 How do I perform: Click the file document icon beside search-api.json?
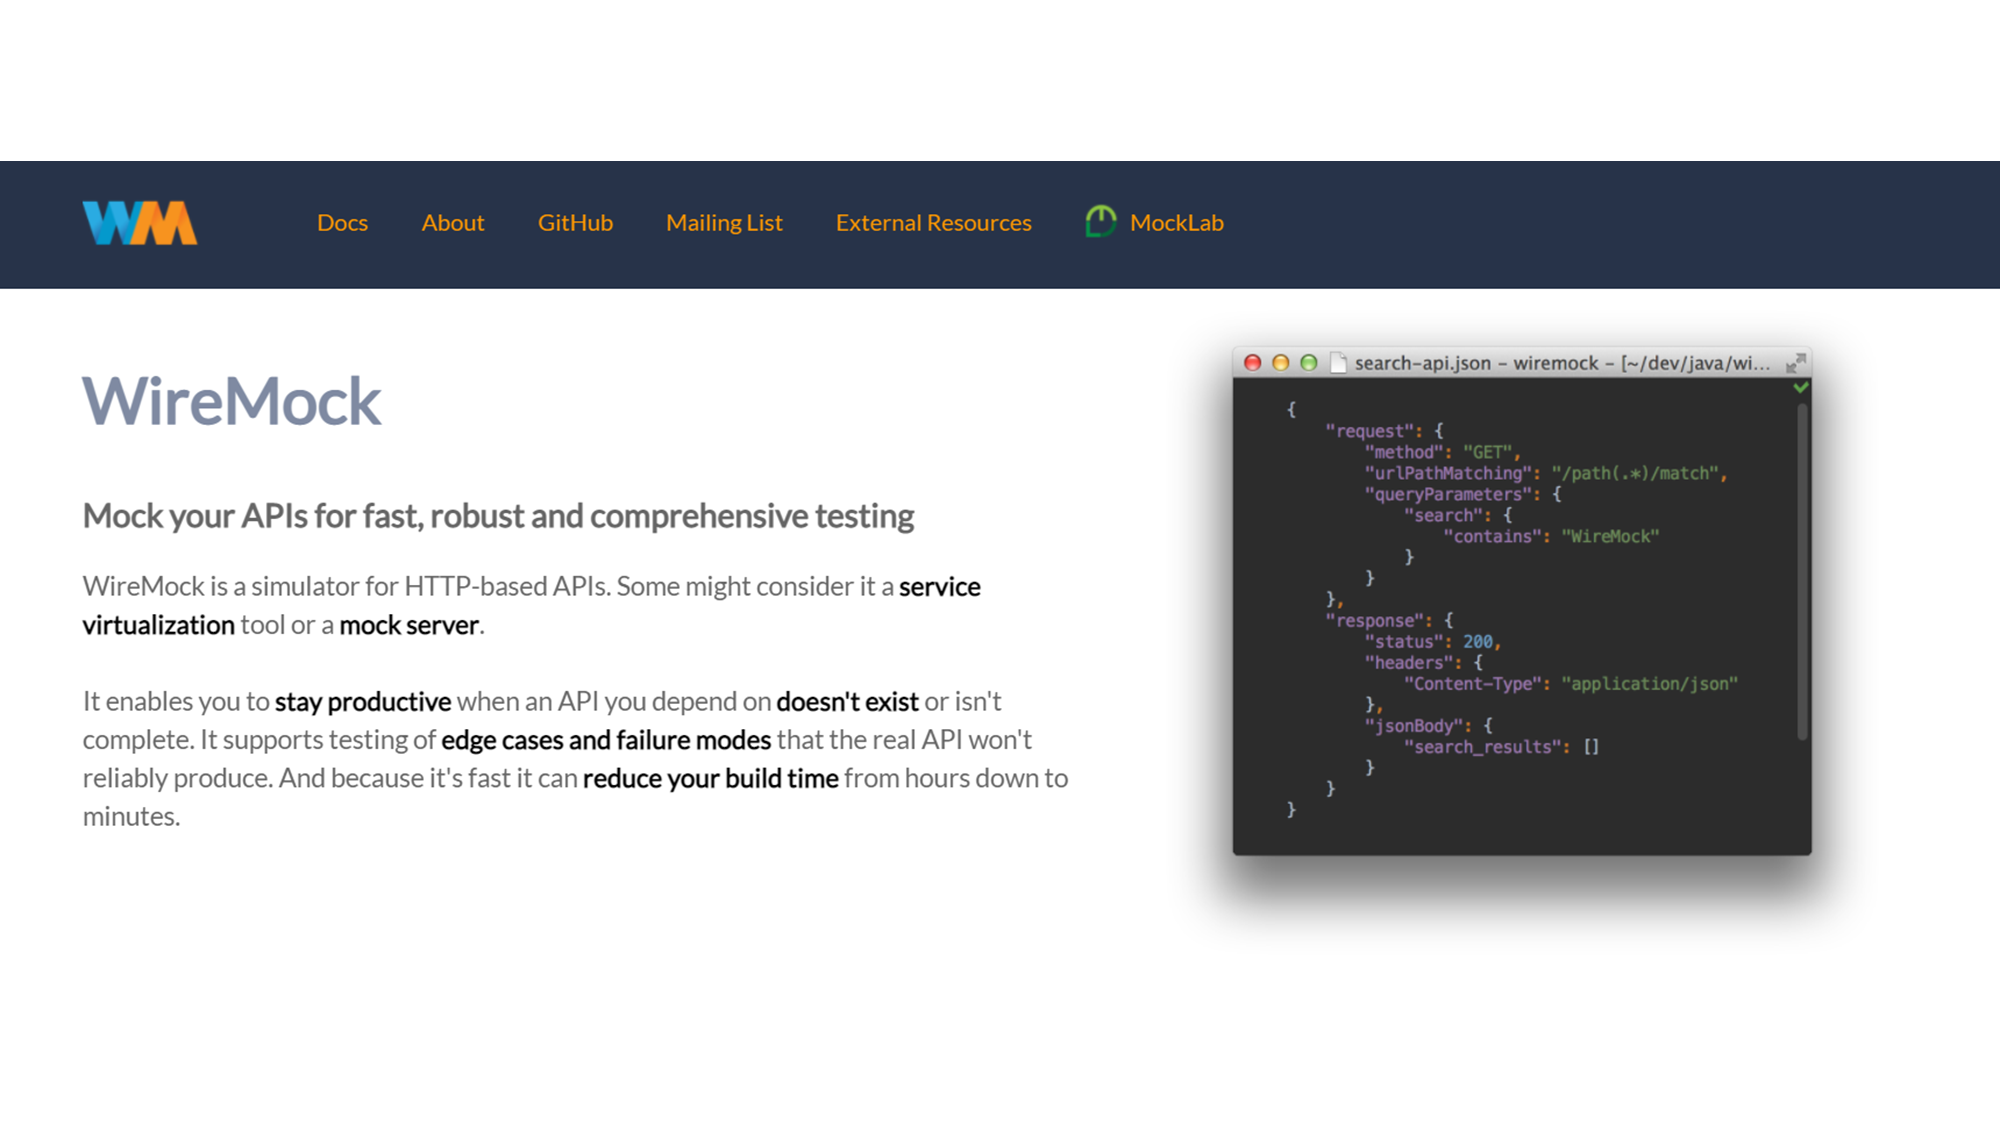coord(1338,363)
